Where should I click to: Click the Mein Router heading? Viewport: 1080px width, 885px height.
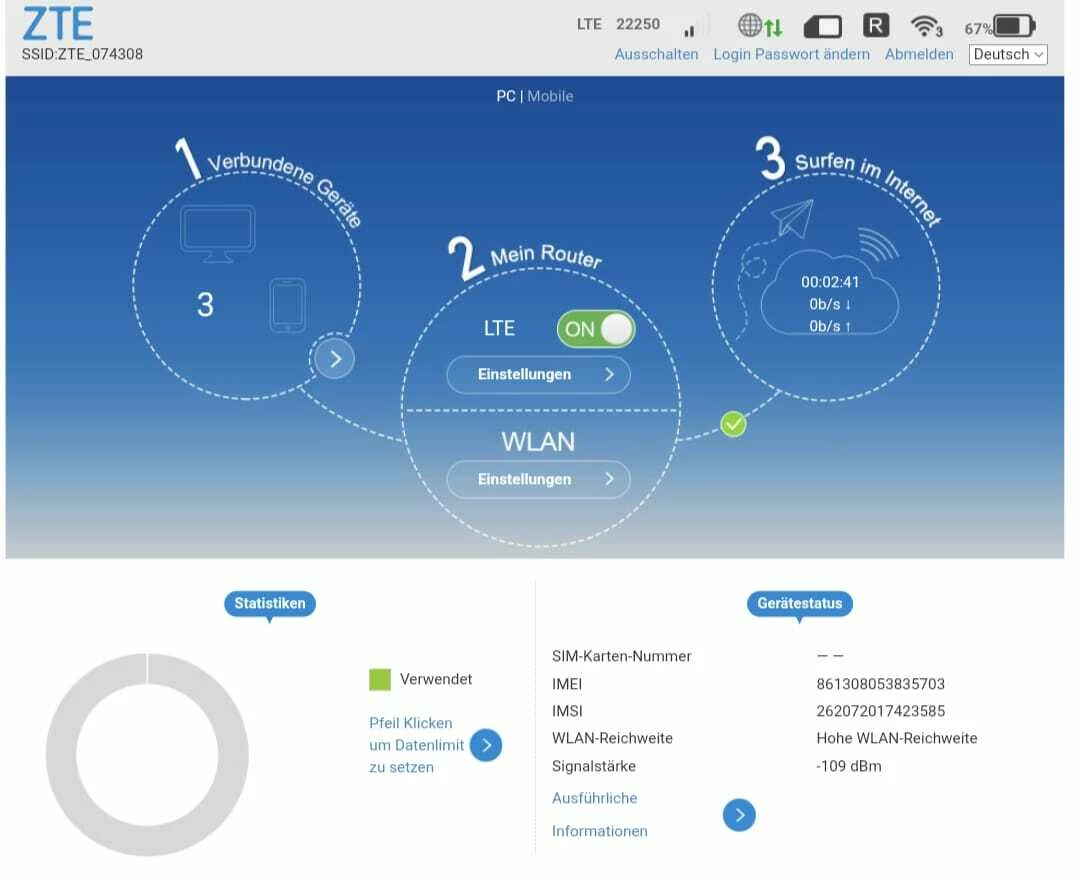tap(546, 256)
